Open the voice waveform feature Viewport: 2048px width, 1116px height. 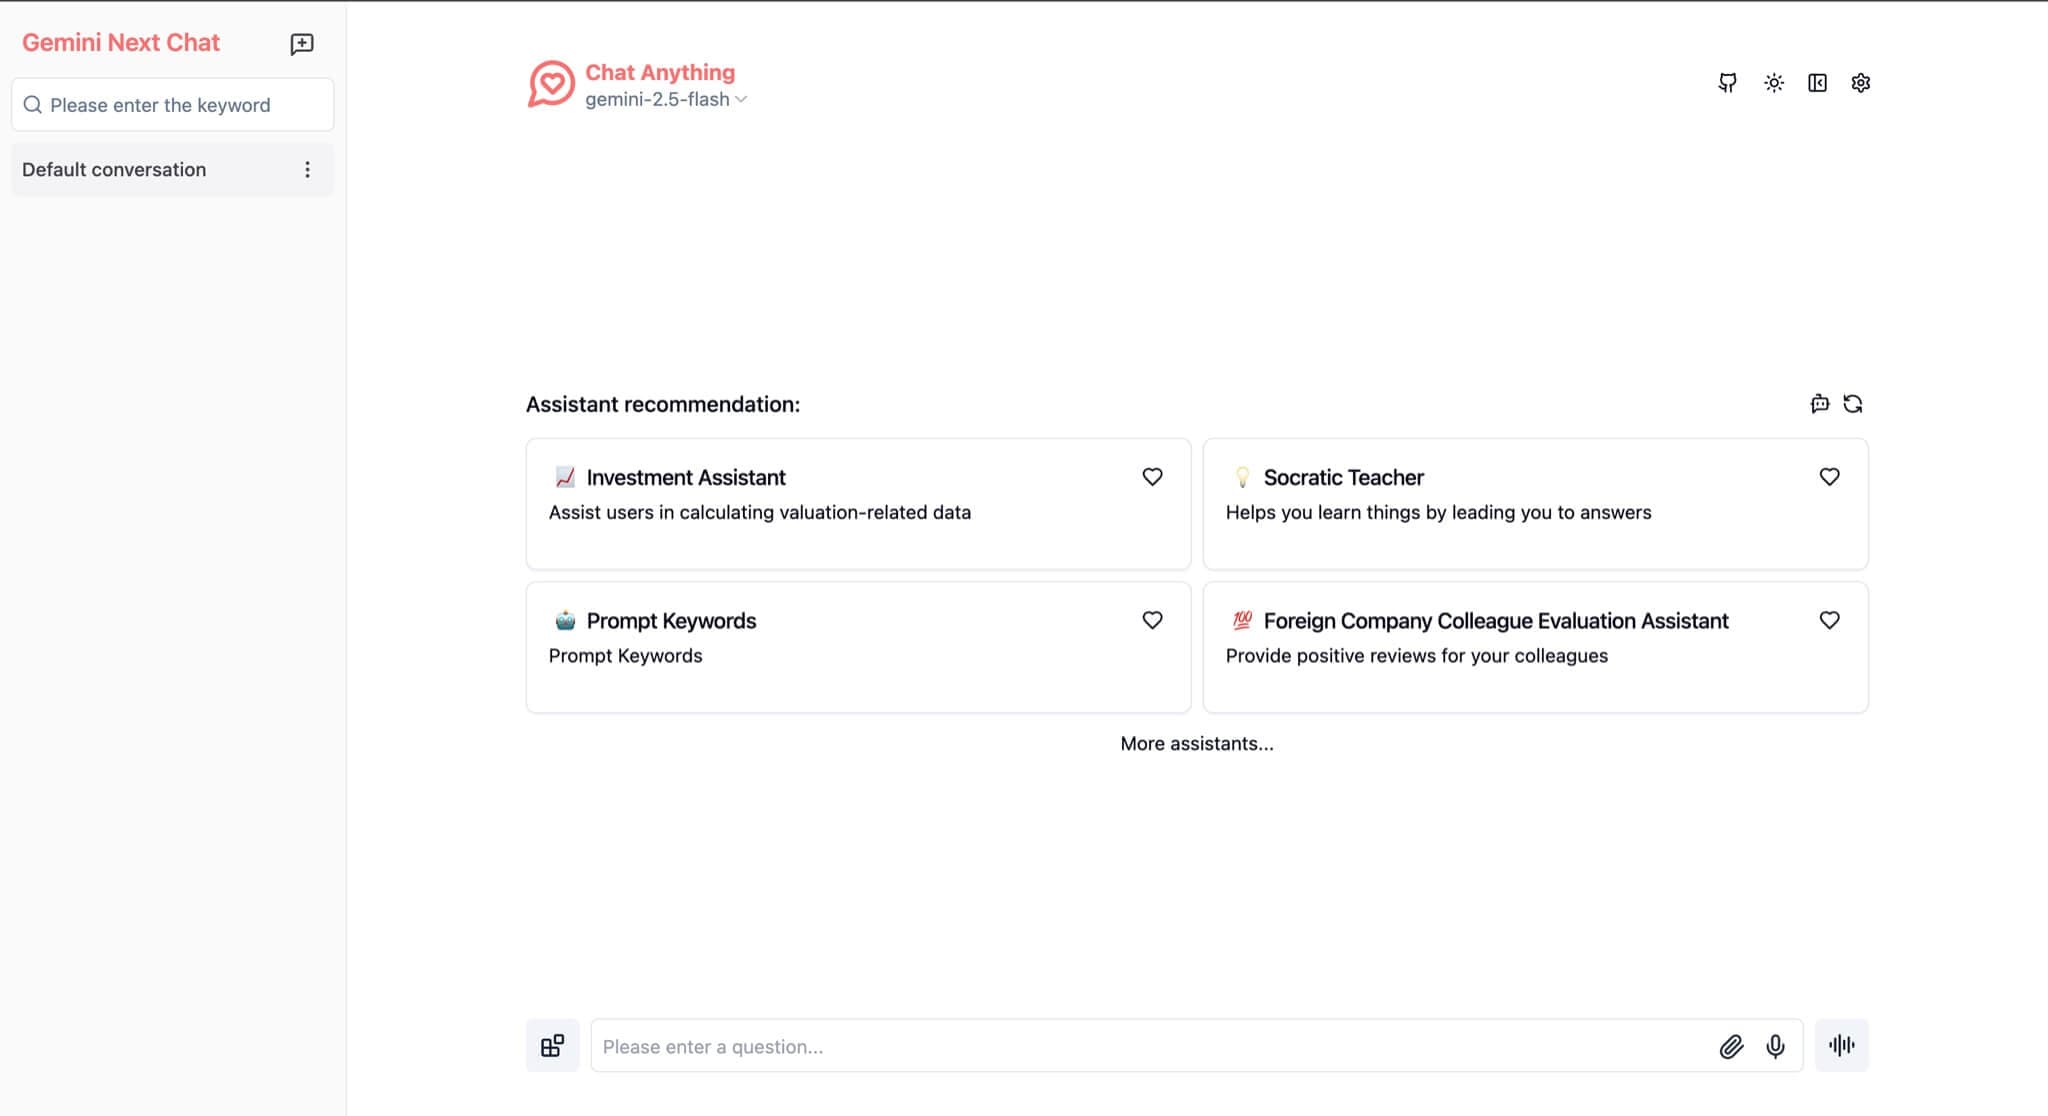click(x=1842, y=1045)
